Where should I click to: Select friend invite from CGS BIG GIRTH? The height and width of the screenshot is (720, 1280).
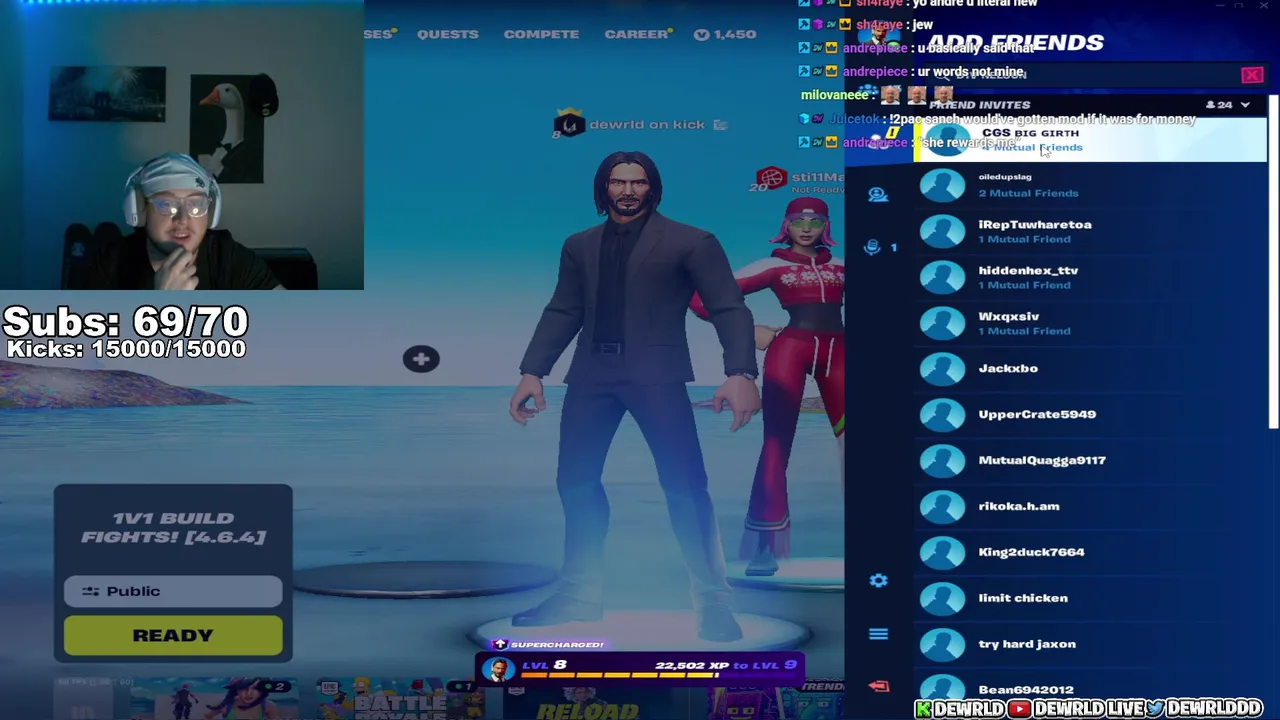pyautogui.click(x=1090, y=140)
